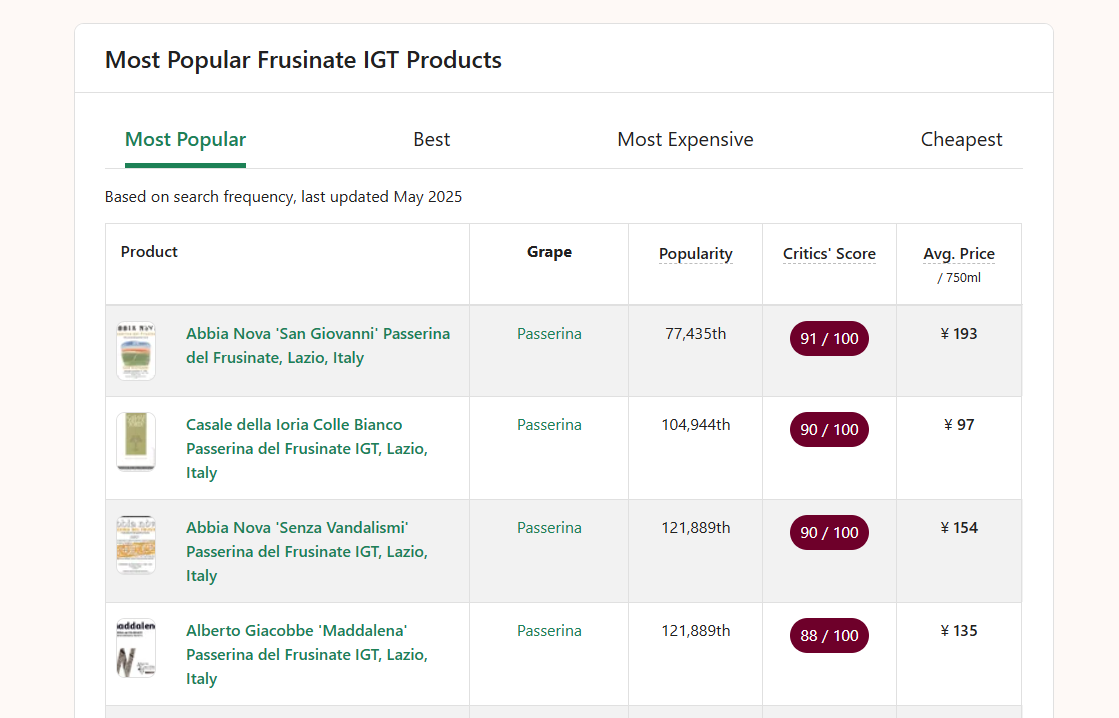Click the Popularity column header

[x=695, y=254]
